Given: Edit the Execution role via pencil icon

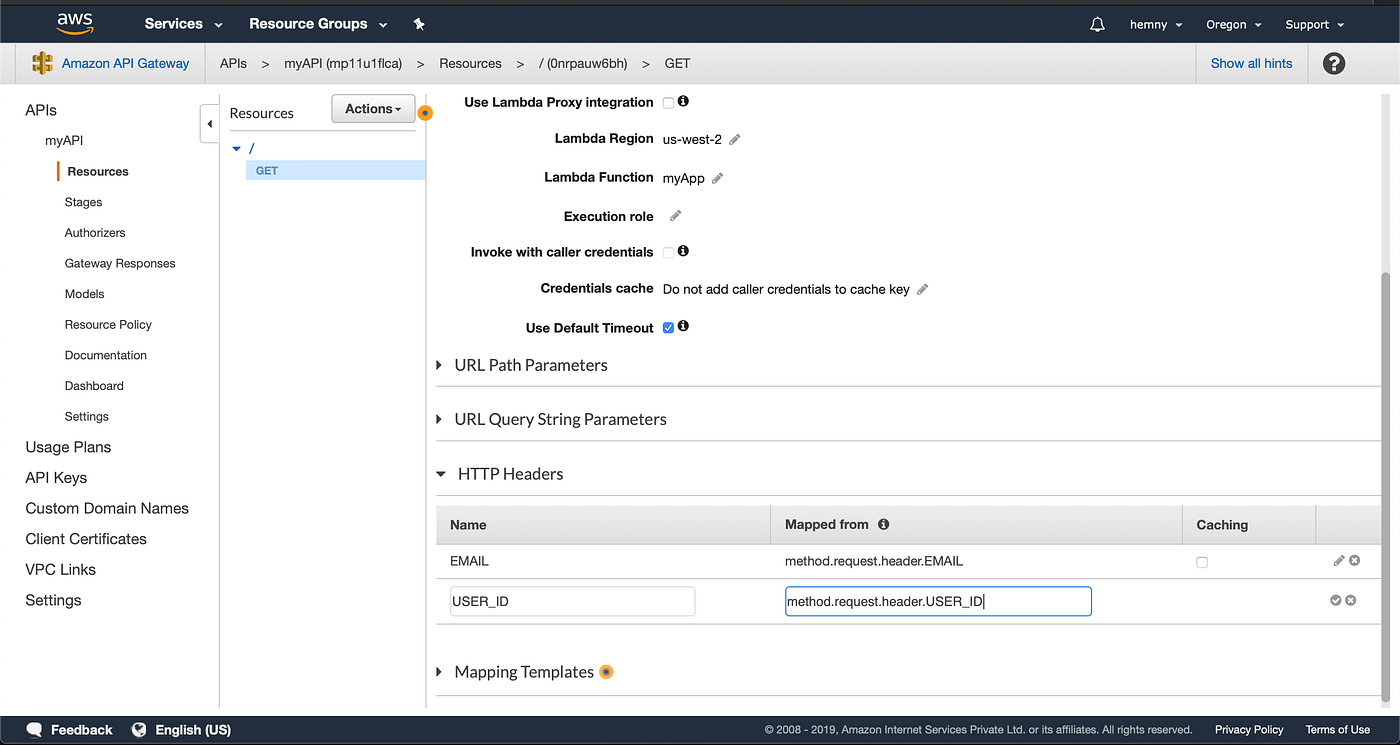Looking at the screenshot, I should point(674,215).
